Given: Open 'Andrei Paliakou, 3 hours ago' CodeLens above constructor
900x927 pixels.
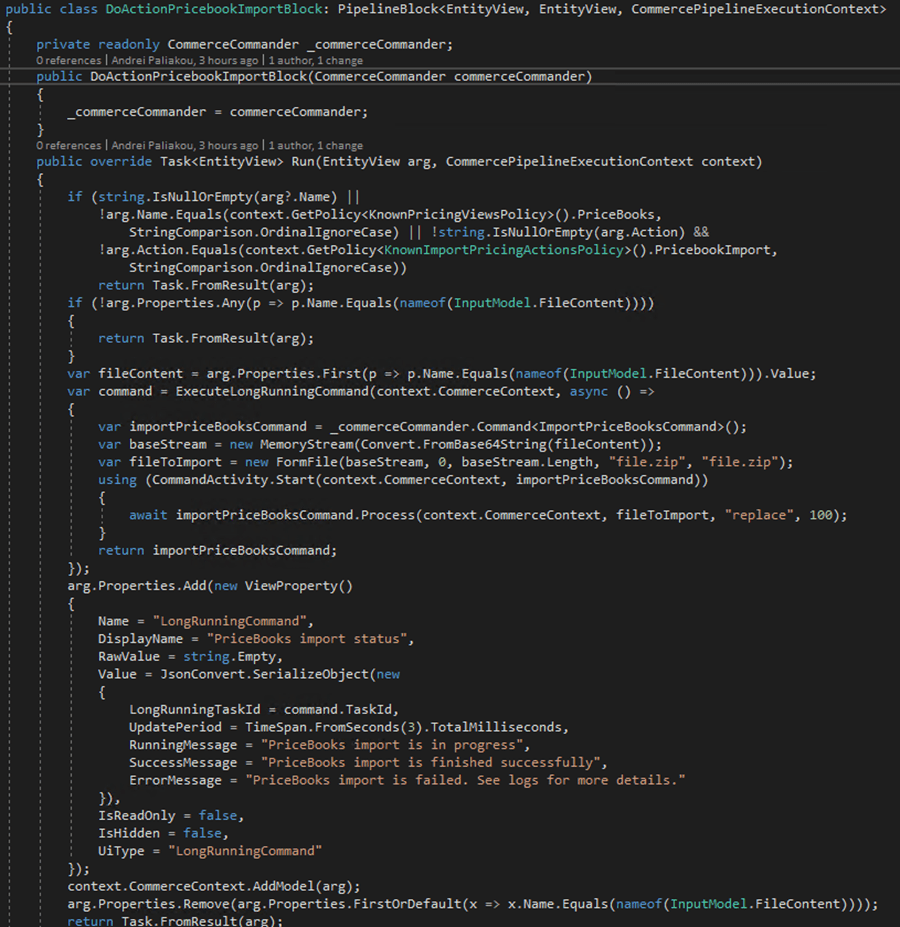Looking at the screenshot, I should [184, 60].
